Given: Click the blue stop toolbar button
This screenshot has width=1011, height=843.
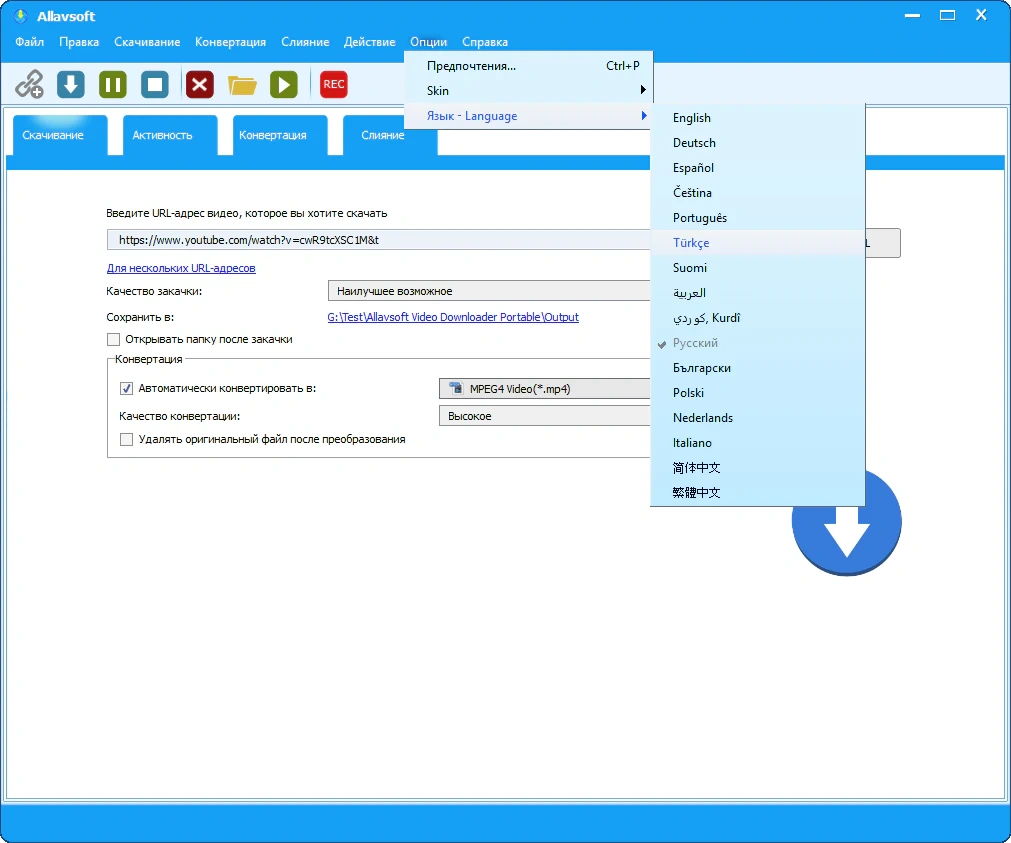Looking at the screenshot, I should tap(155, 84).
